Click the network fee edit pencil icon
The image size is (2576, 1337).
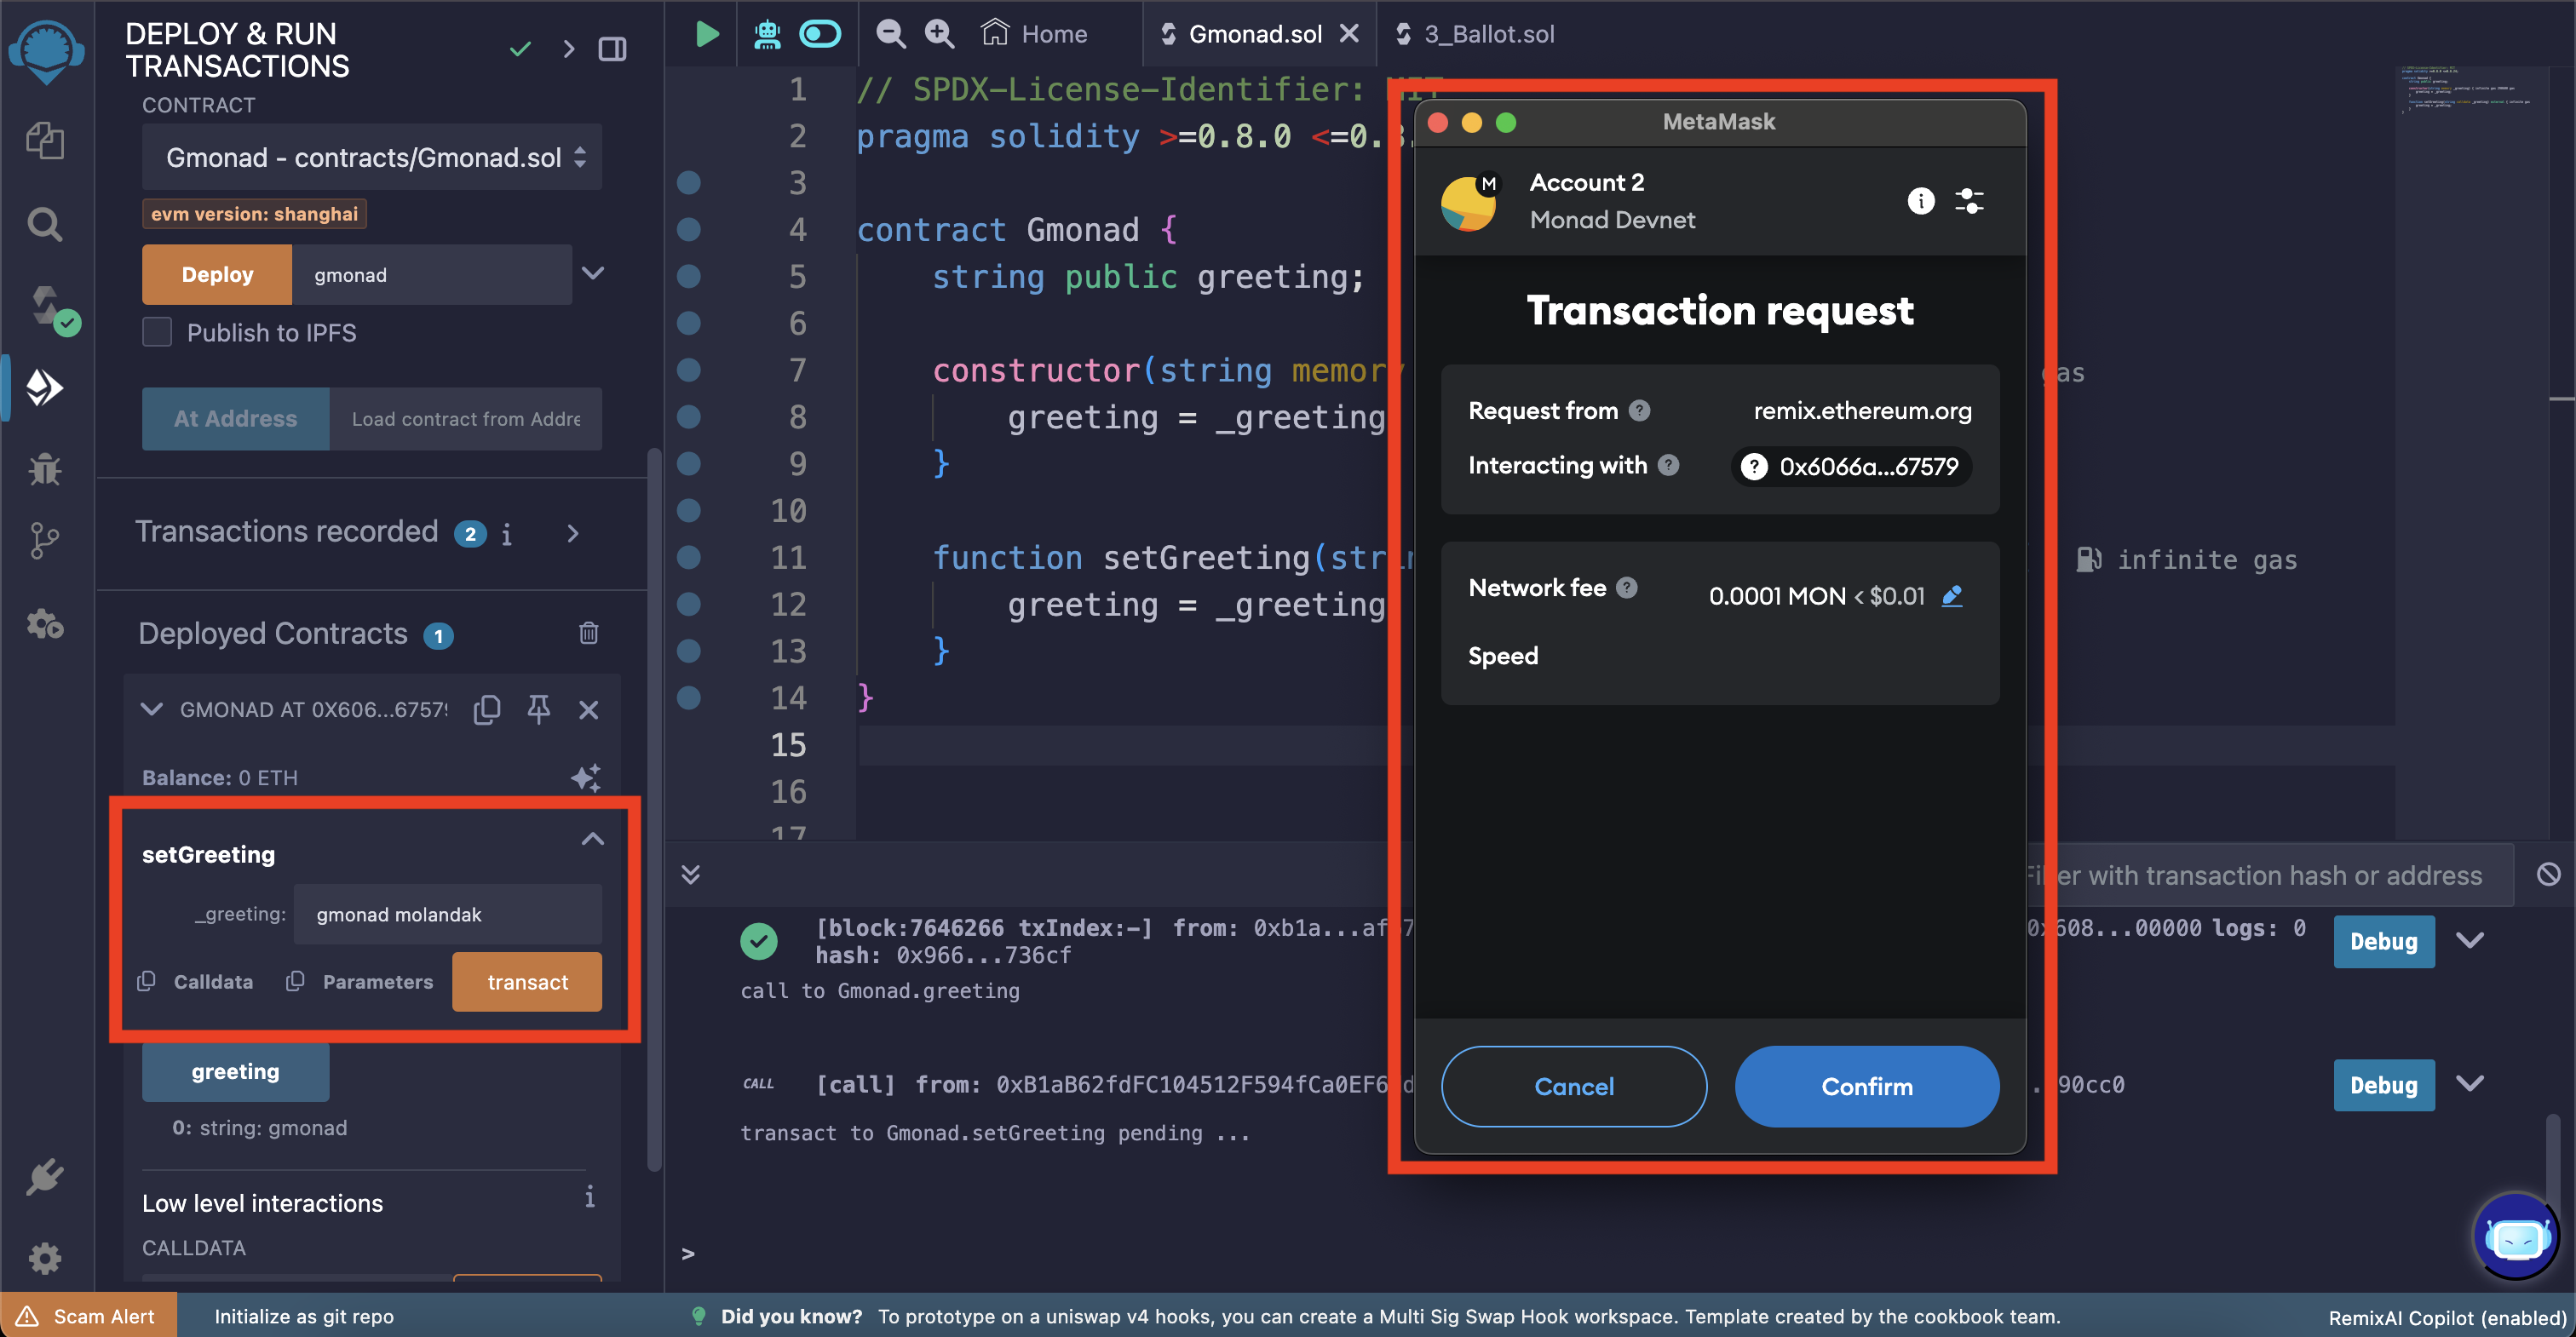point(1959,594)
